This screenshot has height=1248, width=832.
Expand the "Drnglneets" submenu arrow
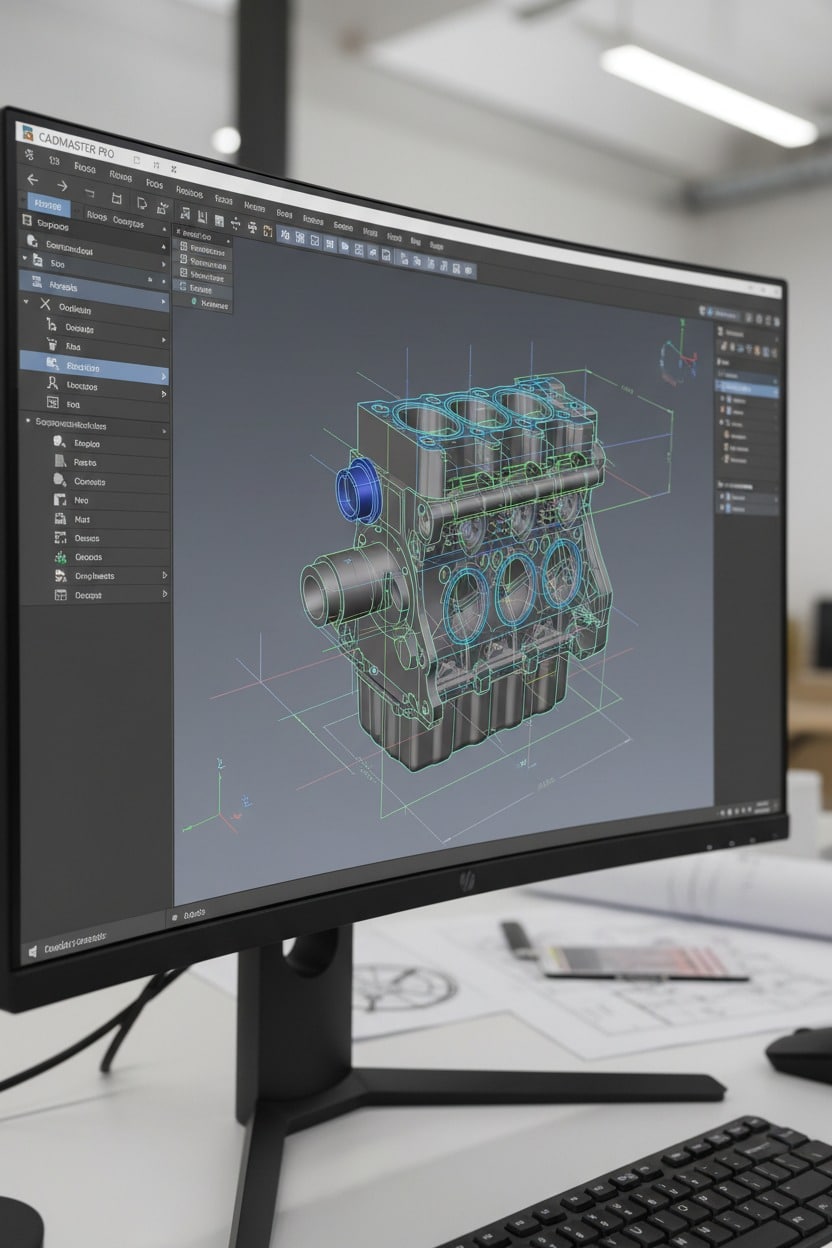pos(164,575)
